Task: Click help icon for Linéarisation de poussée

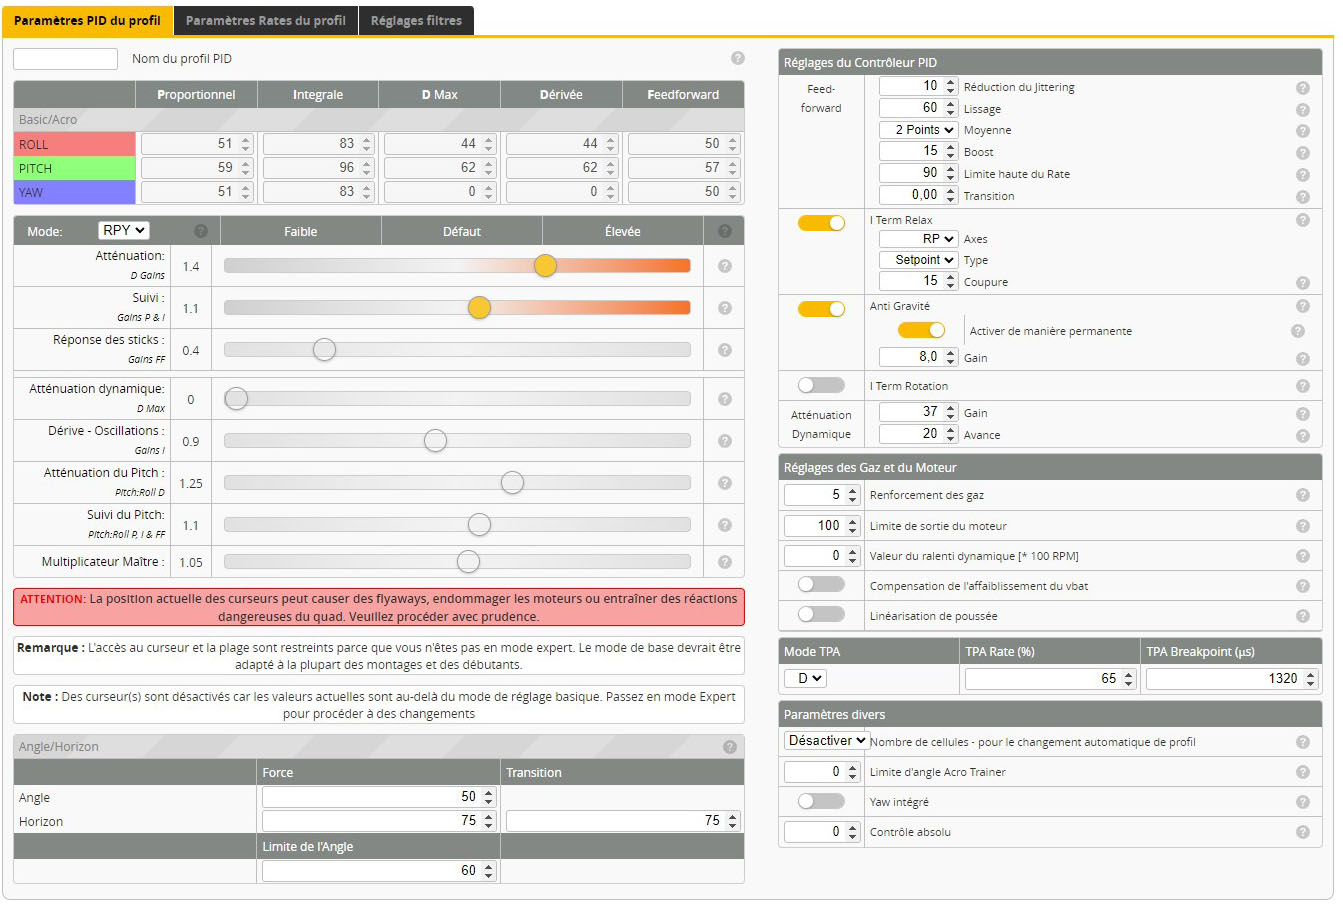Action: (x=1302, y=616)
